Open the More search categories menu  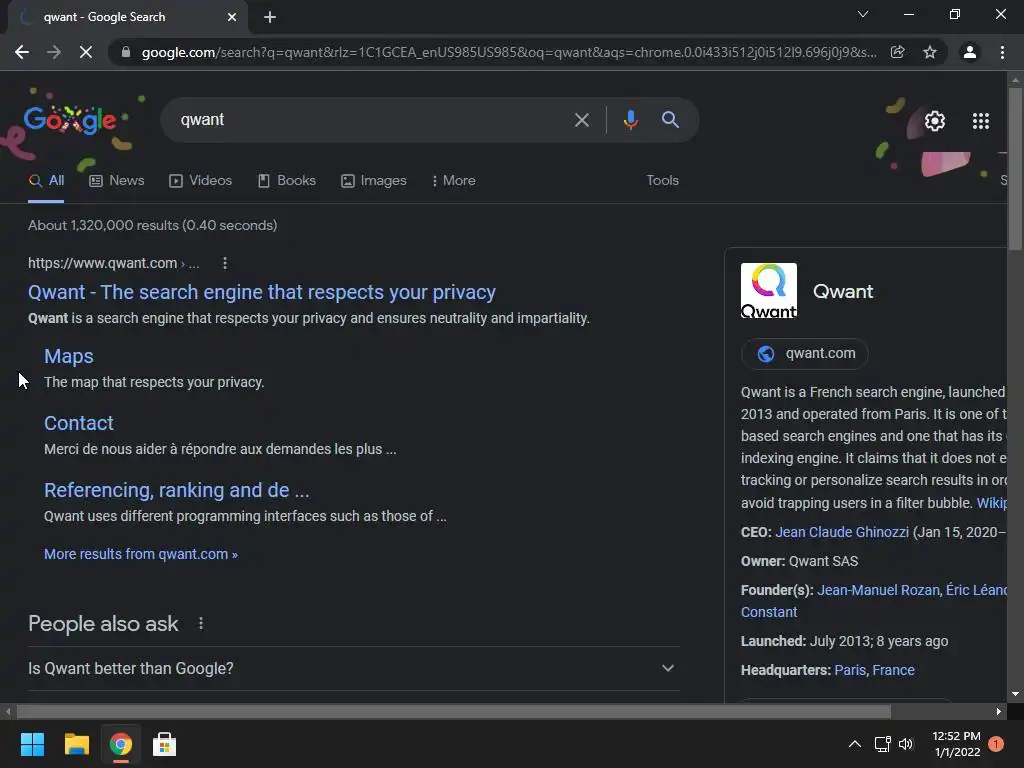pyautogui.click(x=453, y=181)
